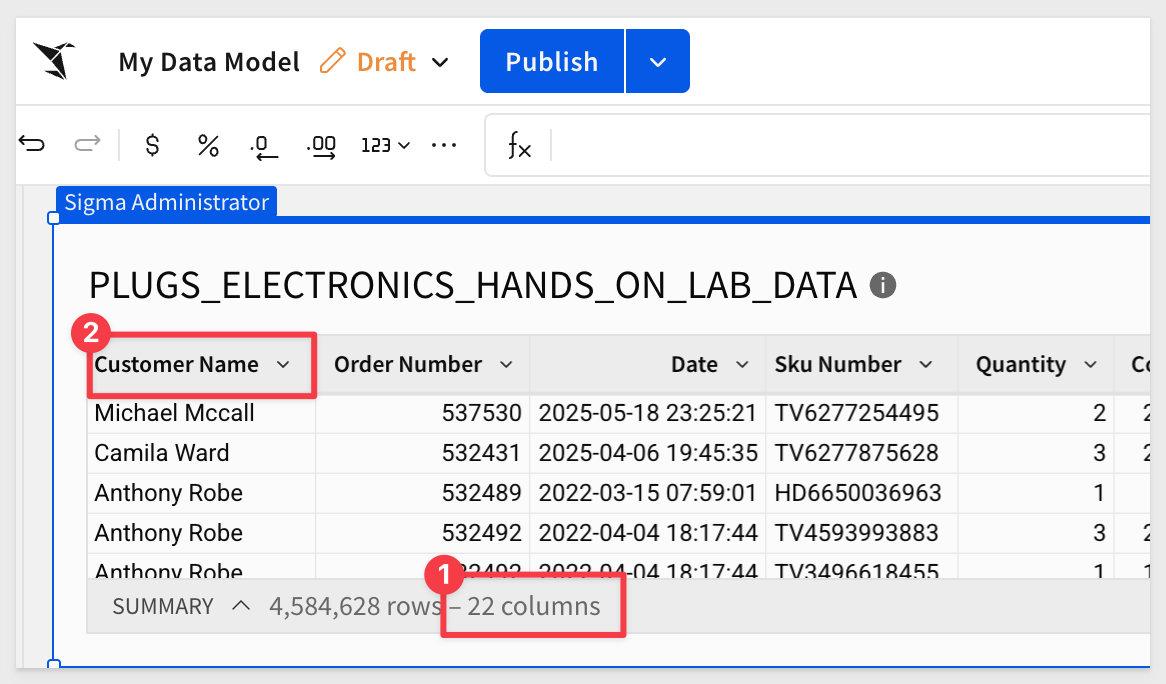
Task: Open the Publish options dropdown arrow
Action: point(658,61)
